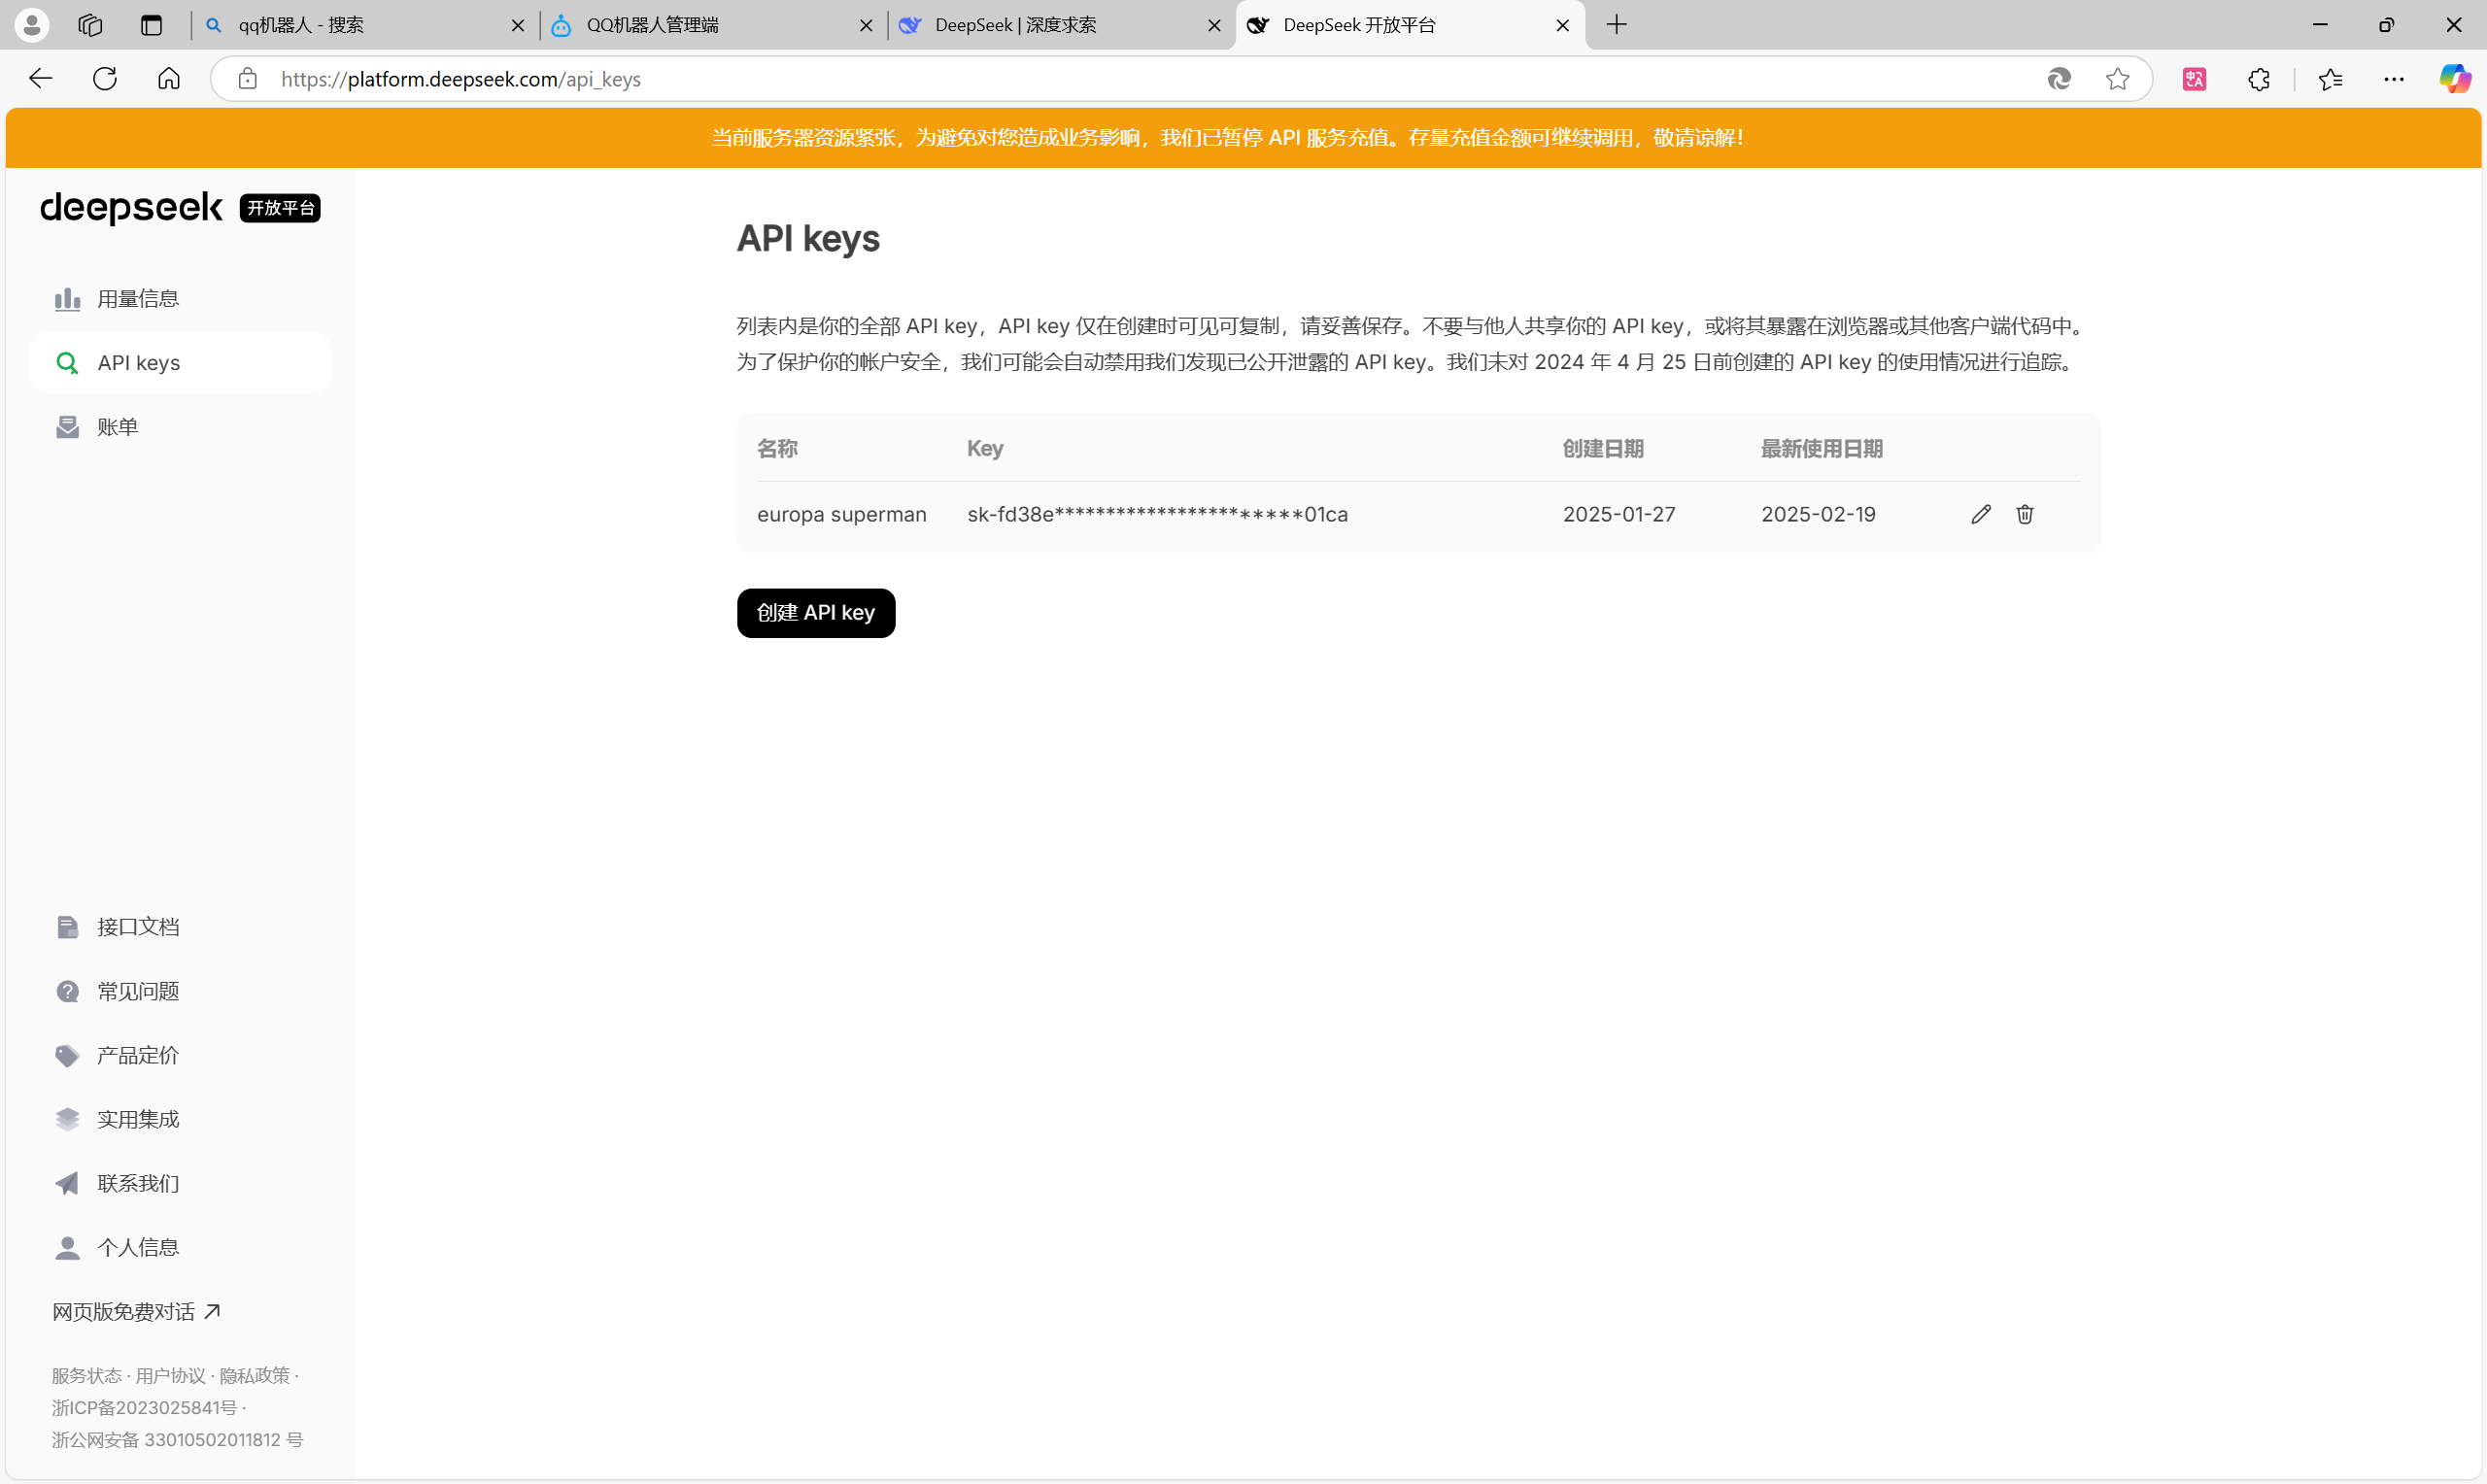Go back in browser history
The height and width of the screenshot is (1484, 2487).
pos(40,79)
